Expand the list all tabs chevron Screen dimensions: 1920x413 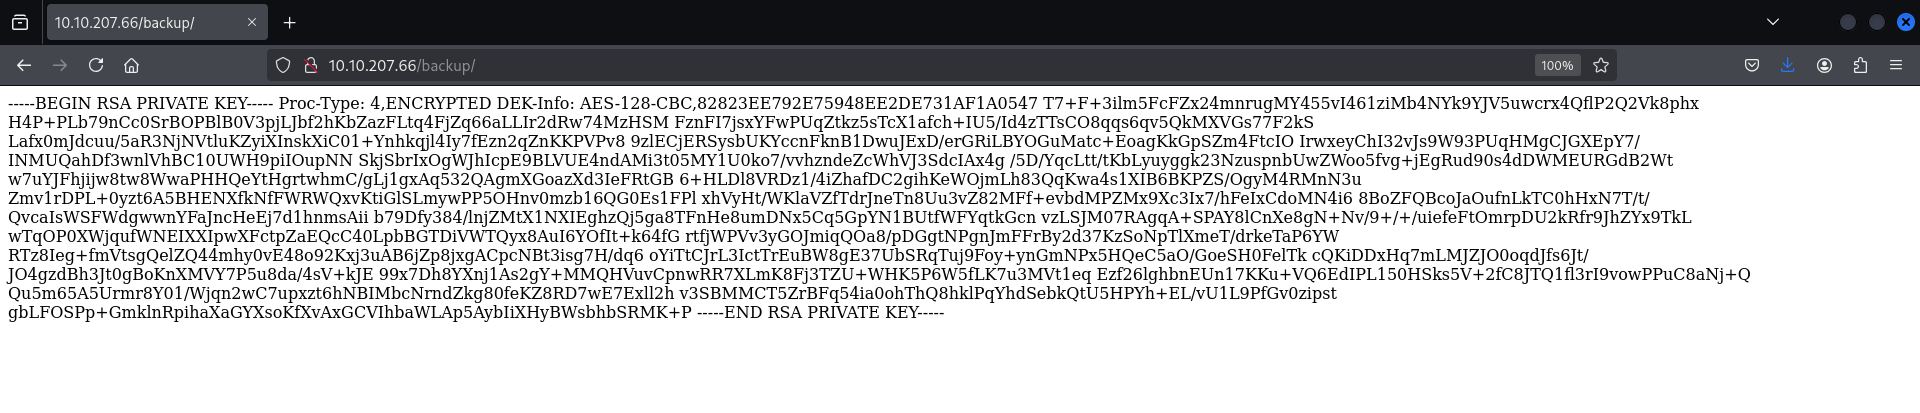click(x=1773, y=22)
